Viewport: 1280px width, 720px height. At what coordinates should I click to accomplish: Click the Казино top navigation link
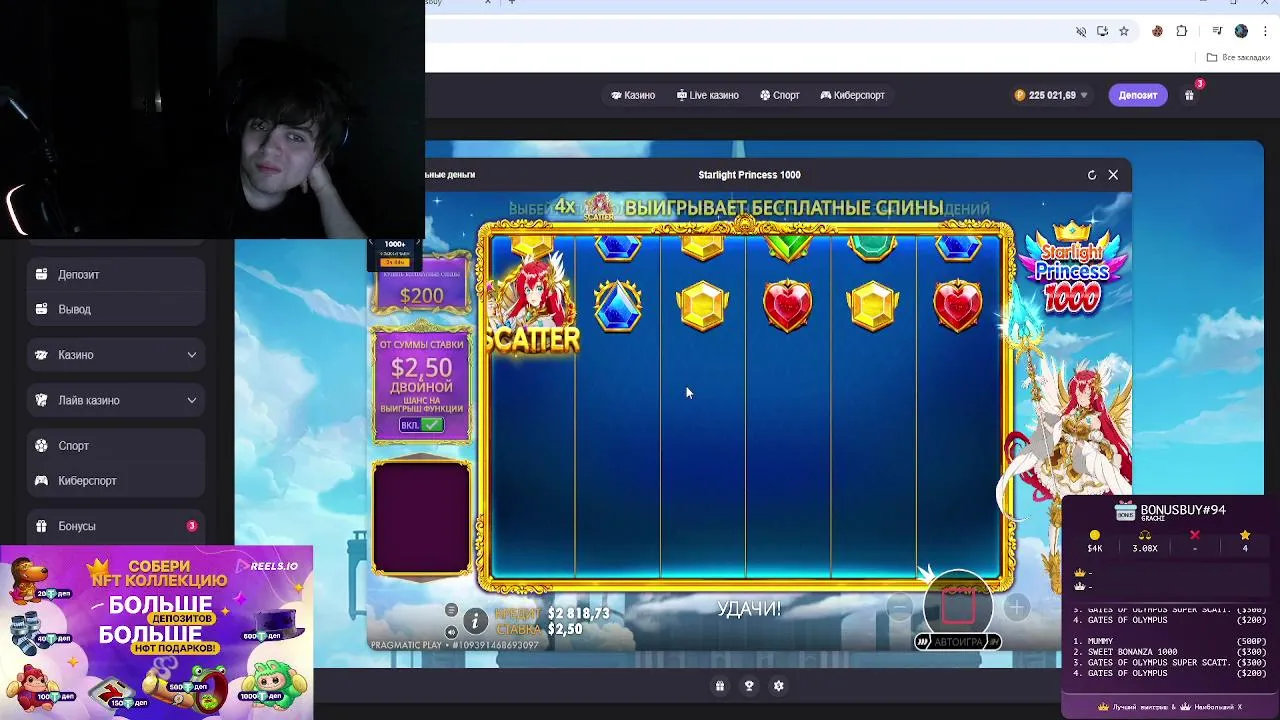tap(633, 95)
